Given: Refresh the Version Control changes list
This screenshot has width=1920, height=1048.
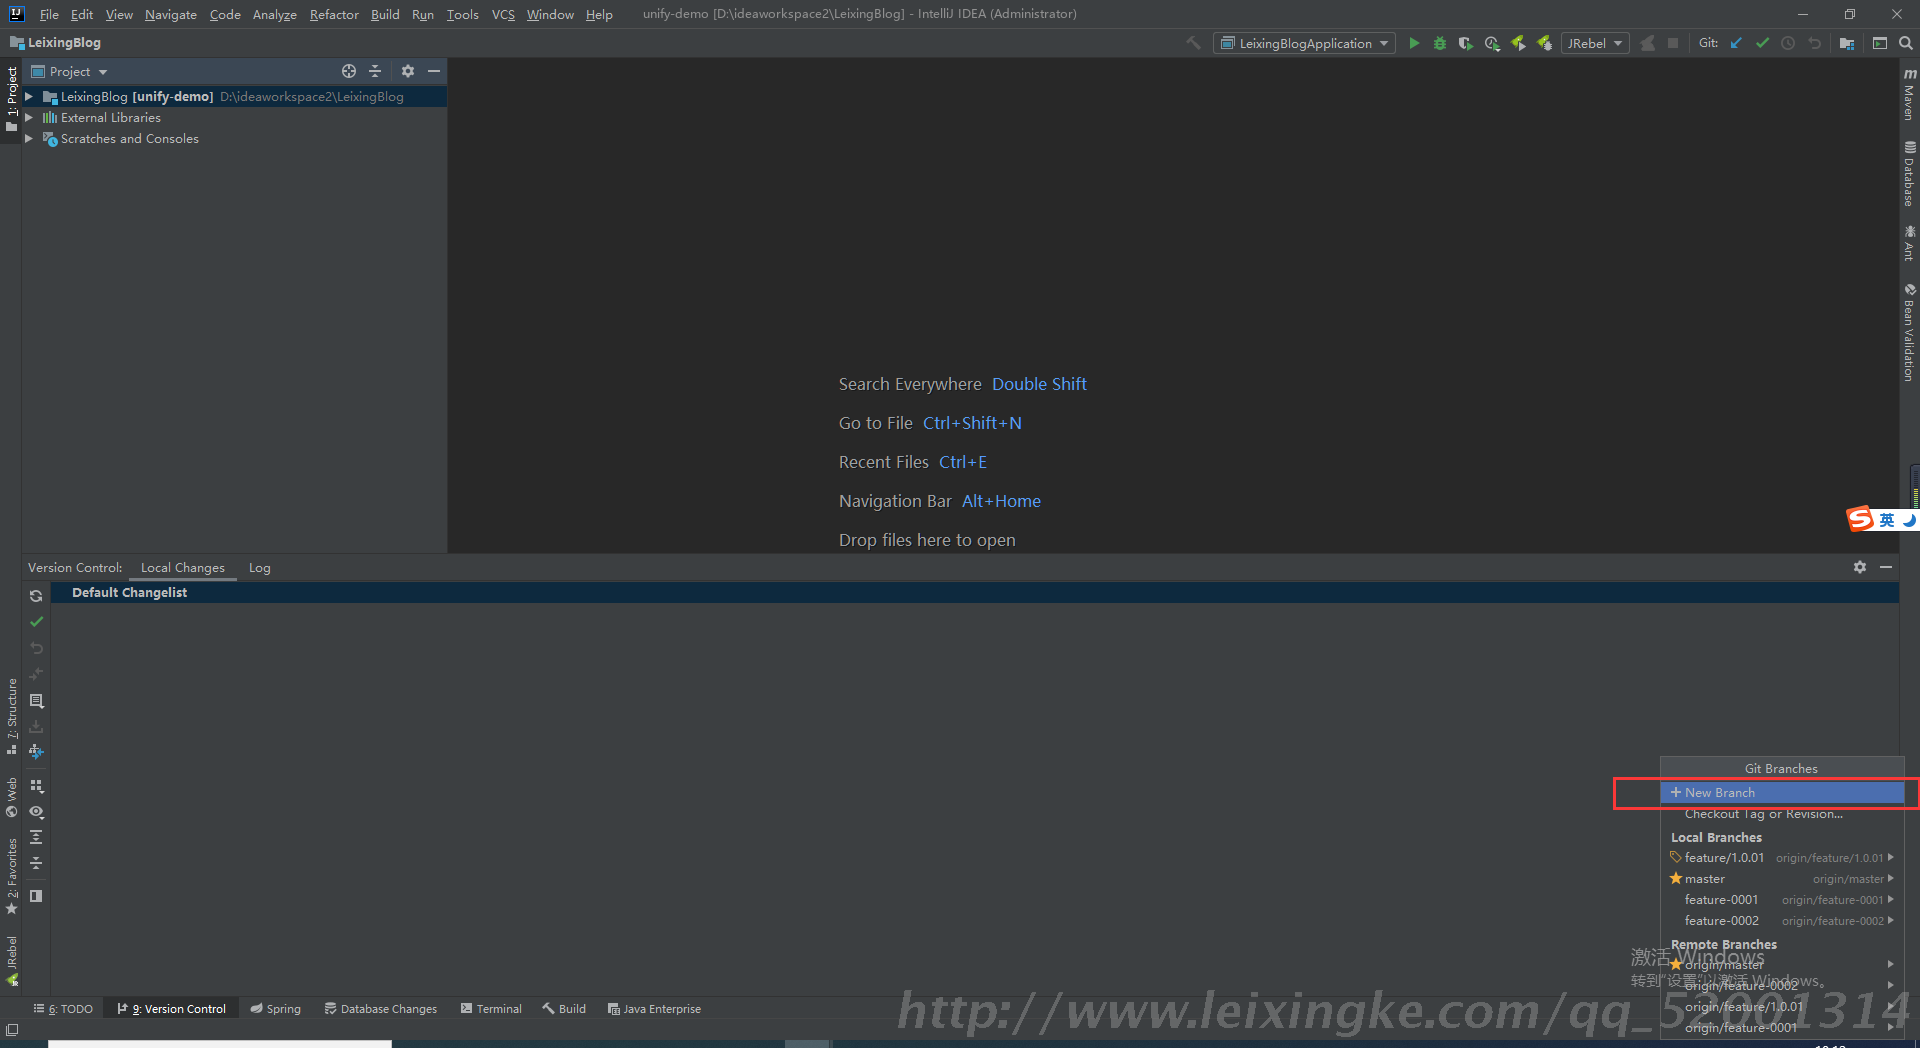Looking at the screenshot, I should (x=36, y=596).
